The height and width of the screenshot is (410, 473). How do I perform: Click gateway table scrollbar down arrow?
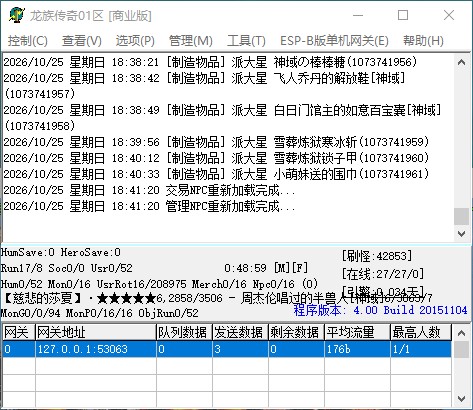click(x=462, y=398)
